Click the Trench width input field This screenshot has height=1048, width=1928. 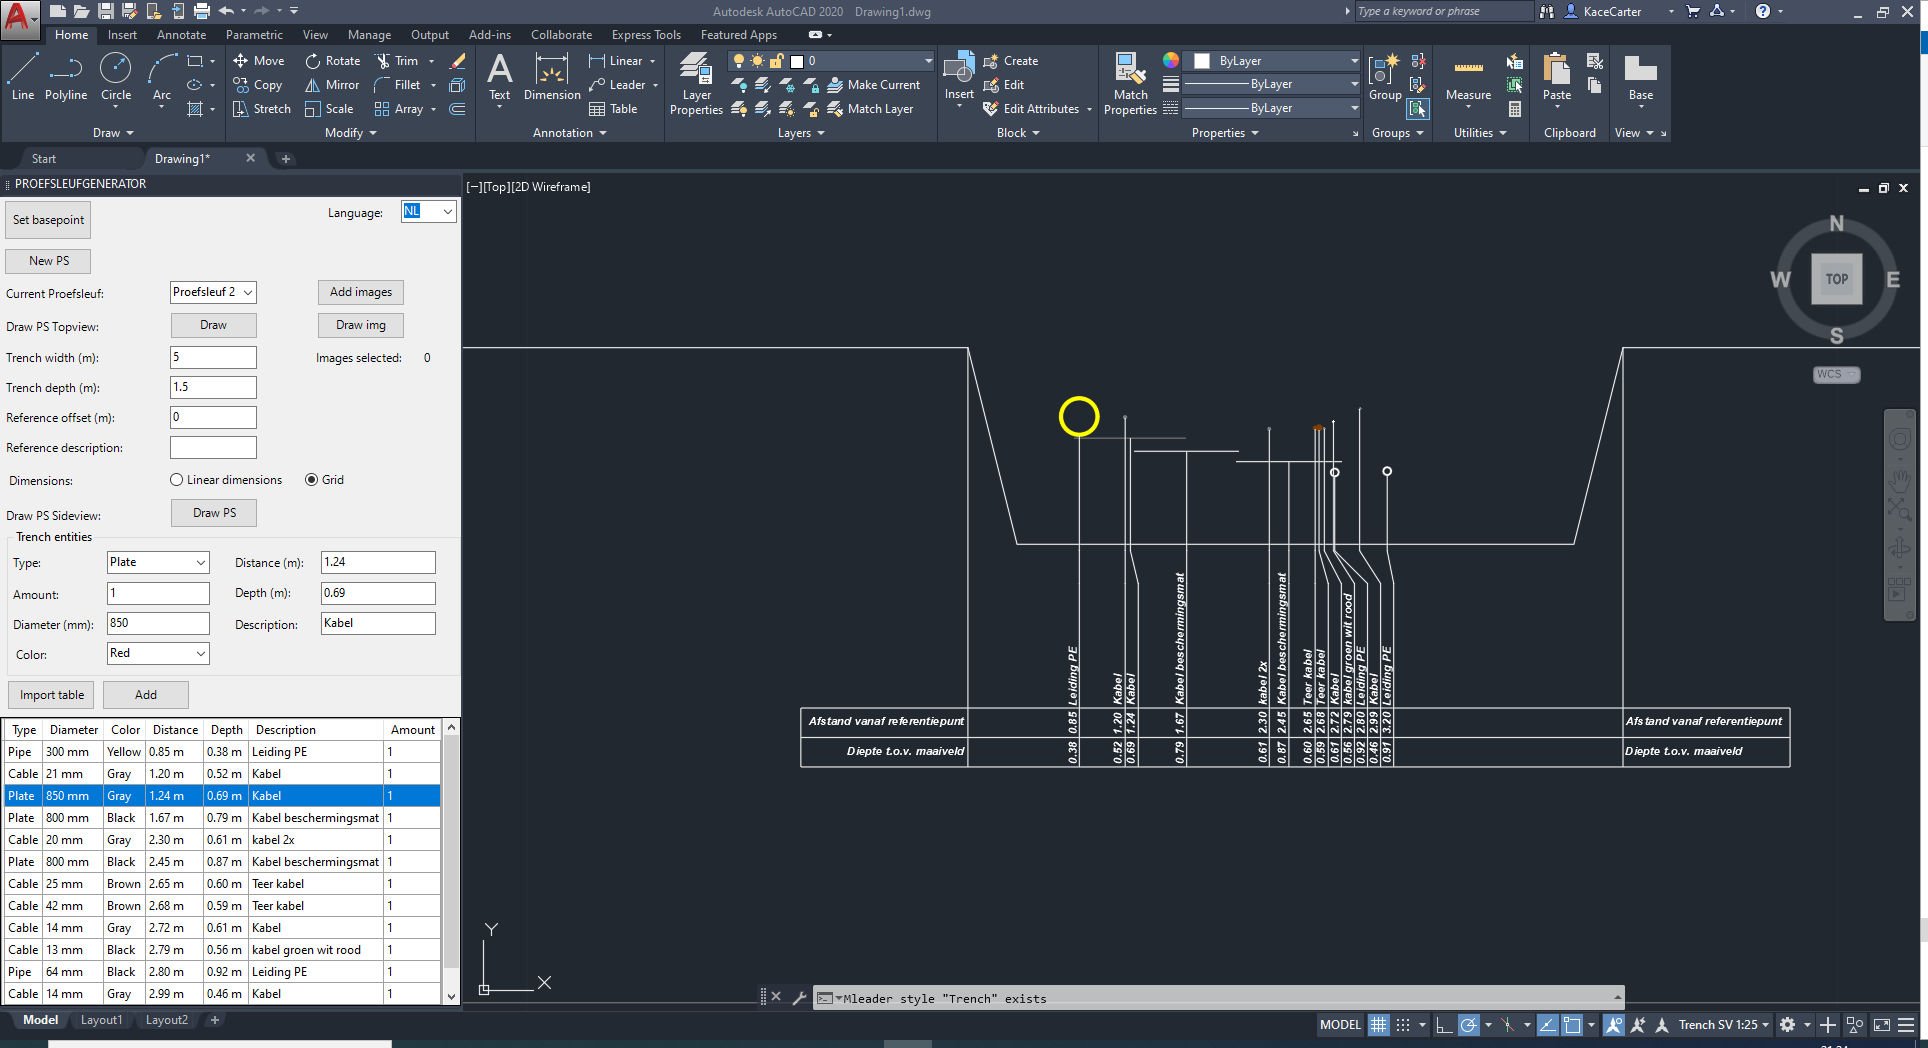point(213,357)
